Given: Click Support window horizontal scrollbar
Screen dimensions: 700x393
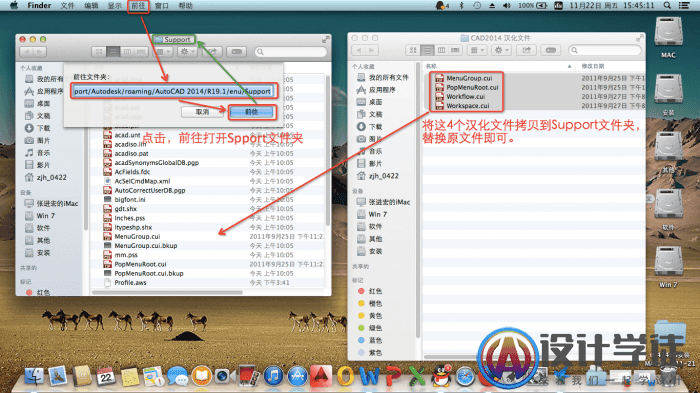Looking at the screenshot, I should (x=168, y=293).
